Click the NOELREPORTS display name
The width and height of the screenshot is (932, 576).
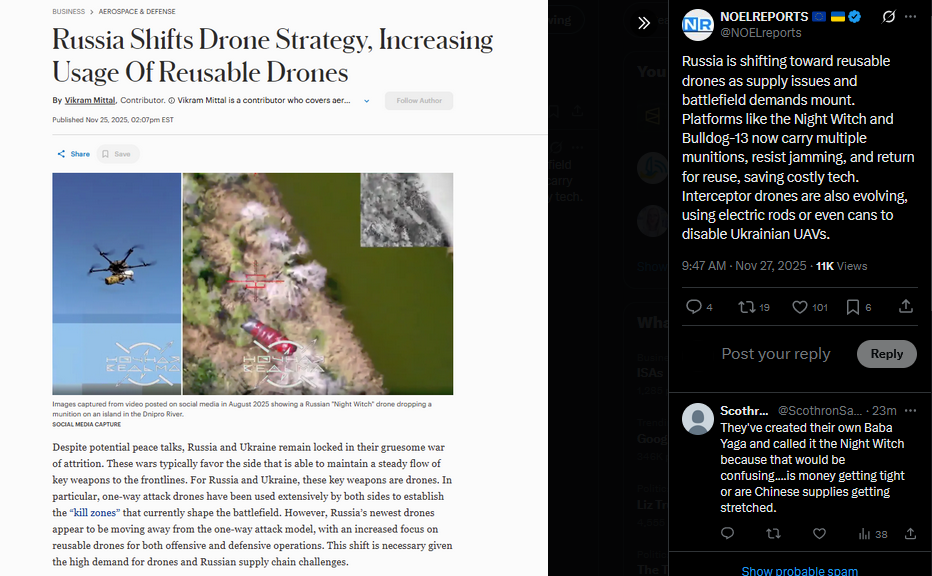(764, 17)
